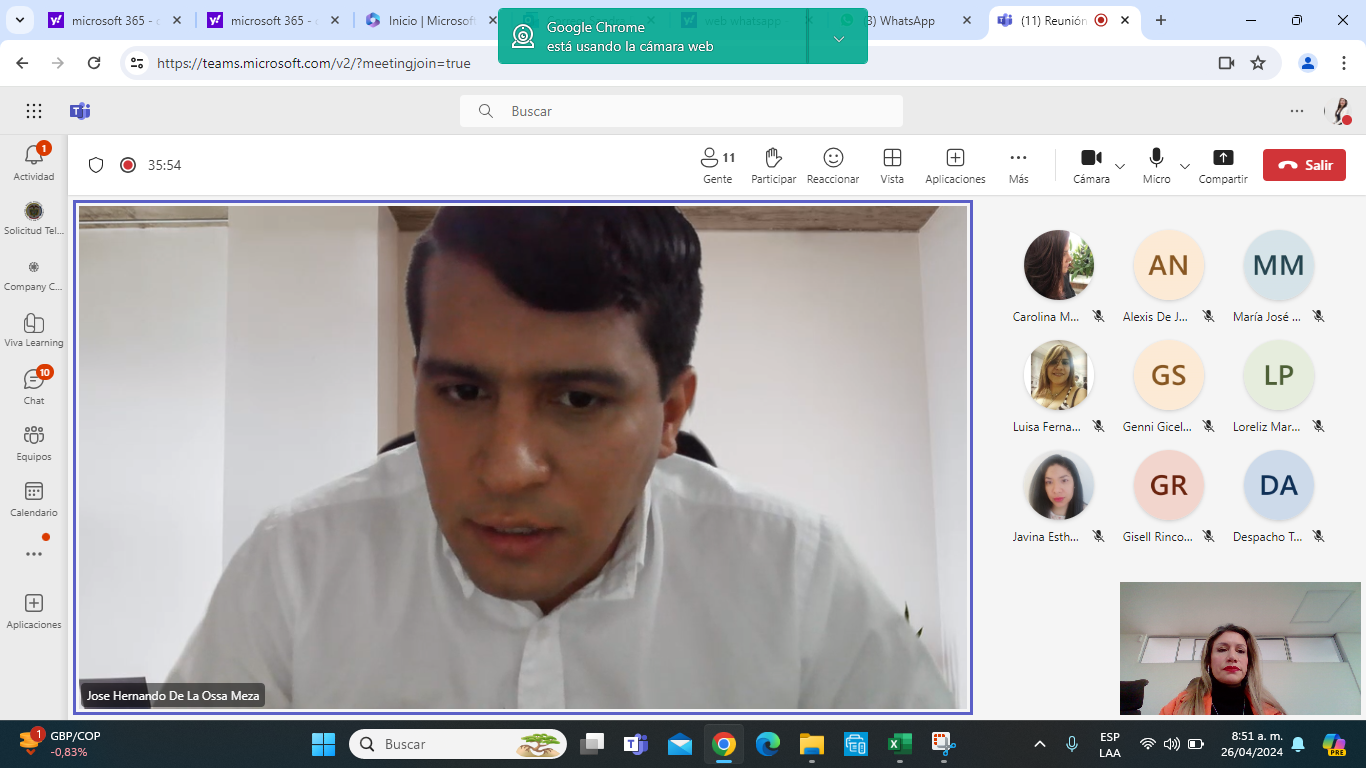Click the address bar site info icon
The width and height of the screenshot is (1366, 768).
[138, 63]
